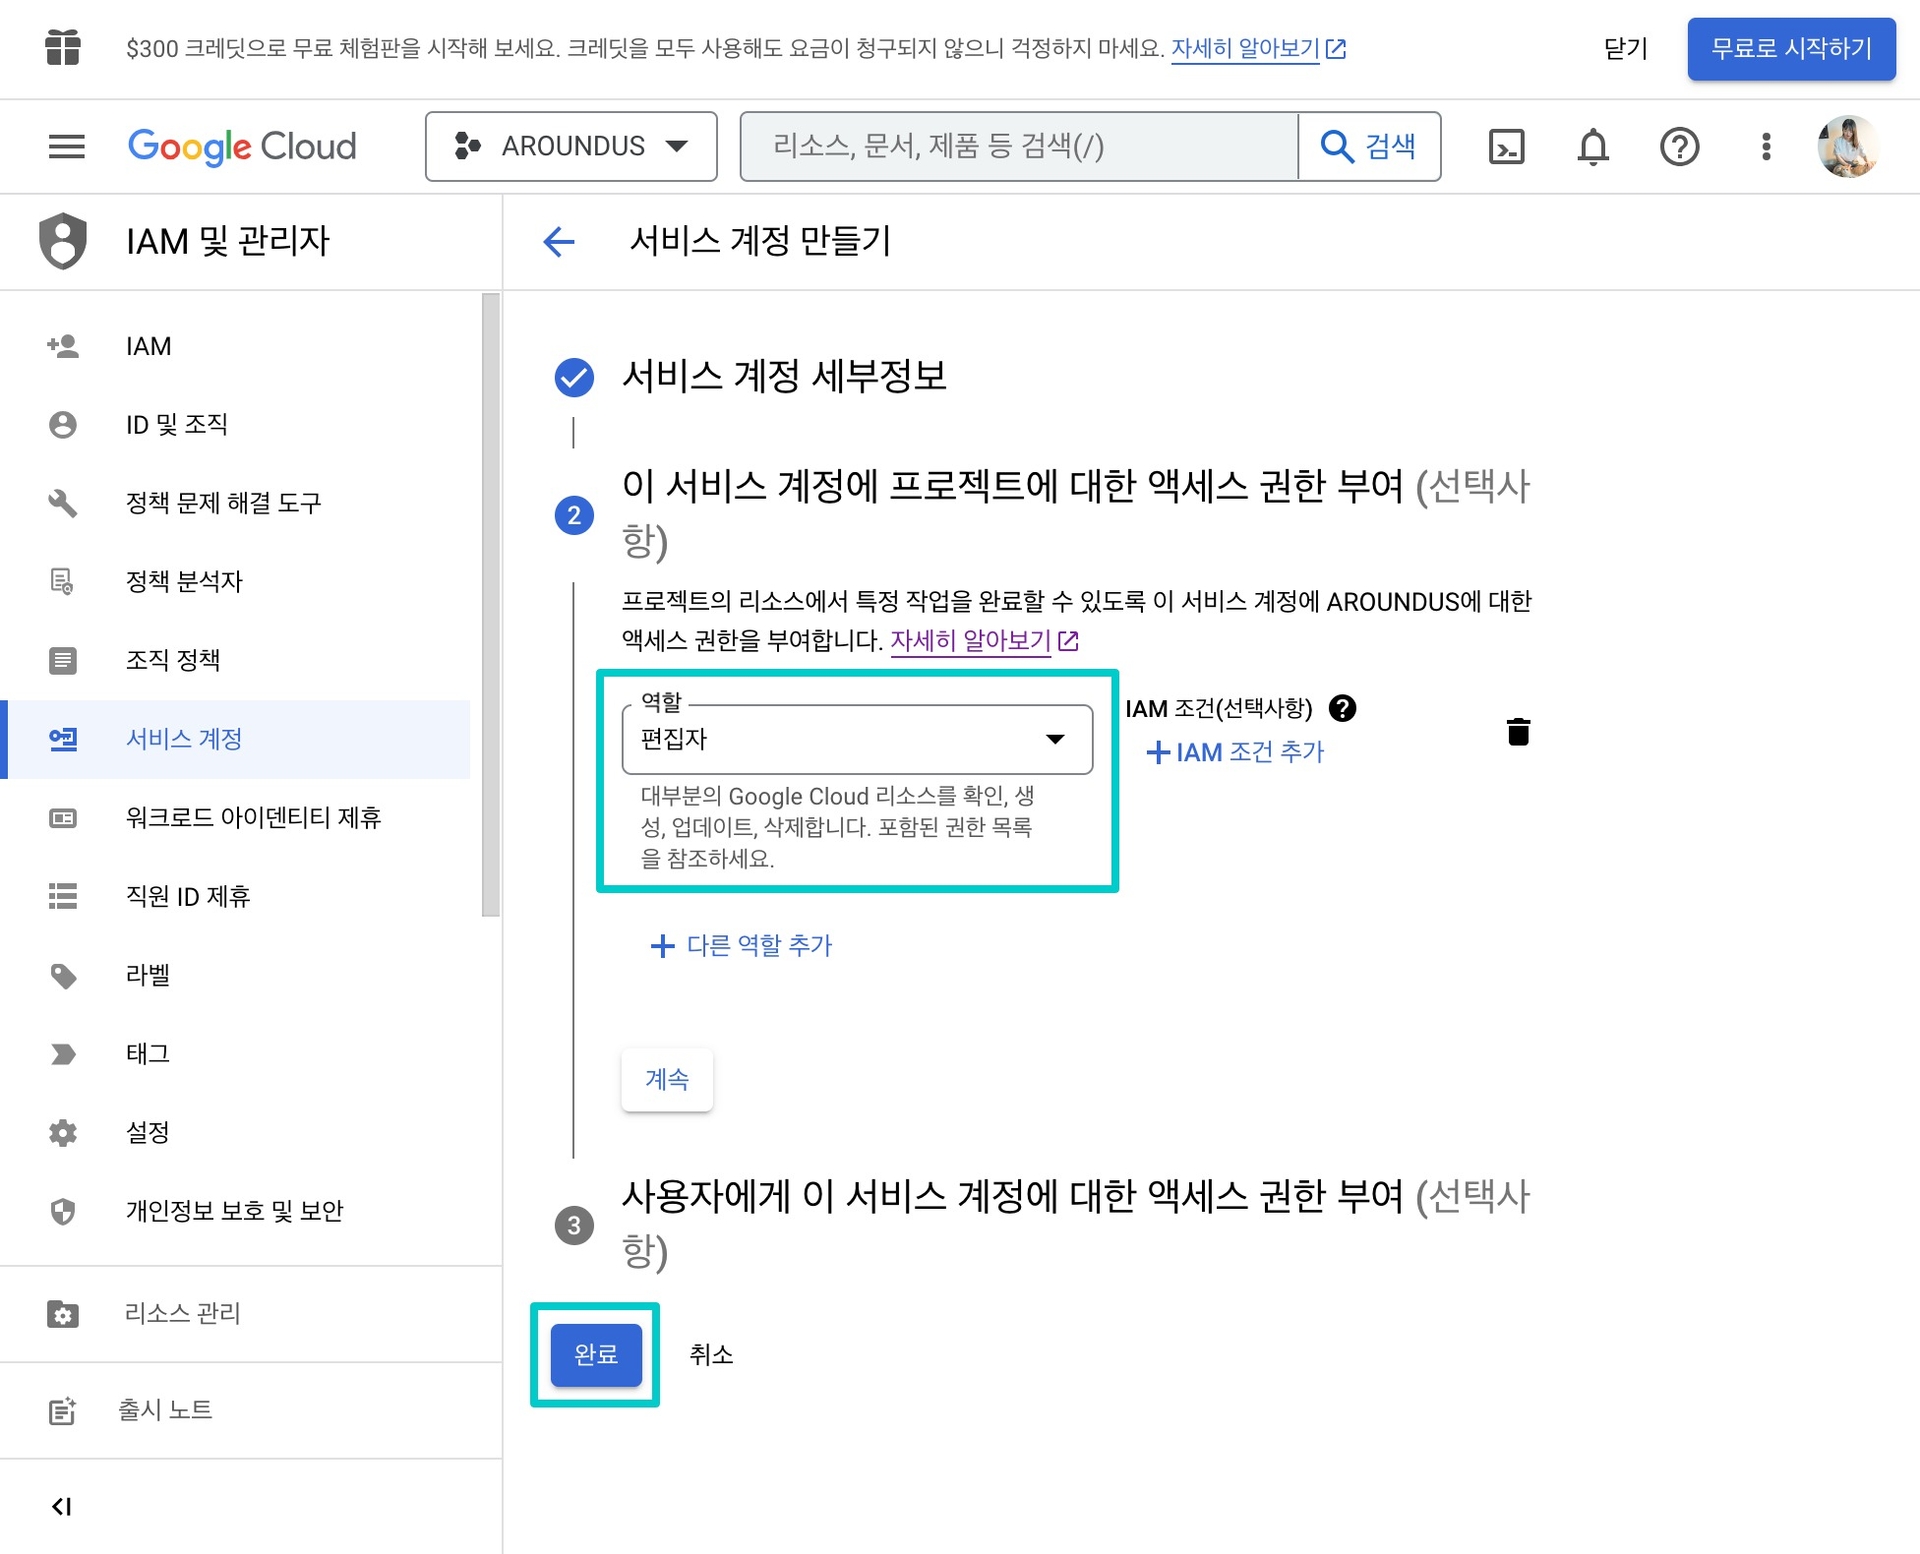Open the help question mark menu

click(1679, 147)
